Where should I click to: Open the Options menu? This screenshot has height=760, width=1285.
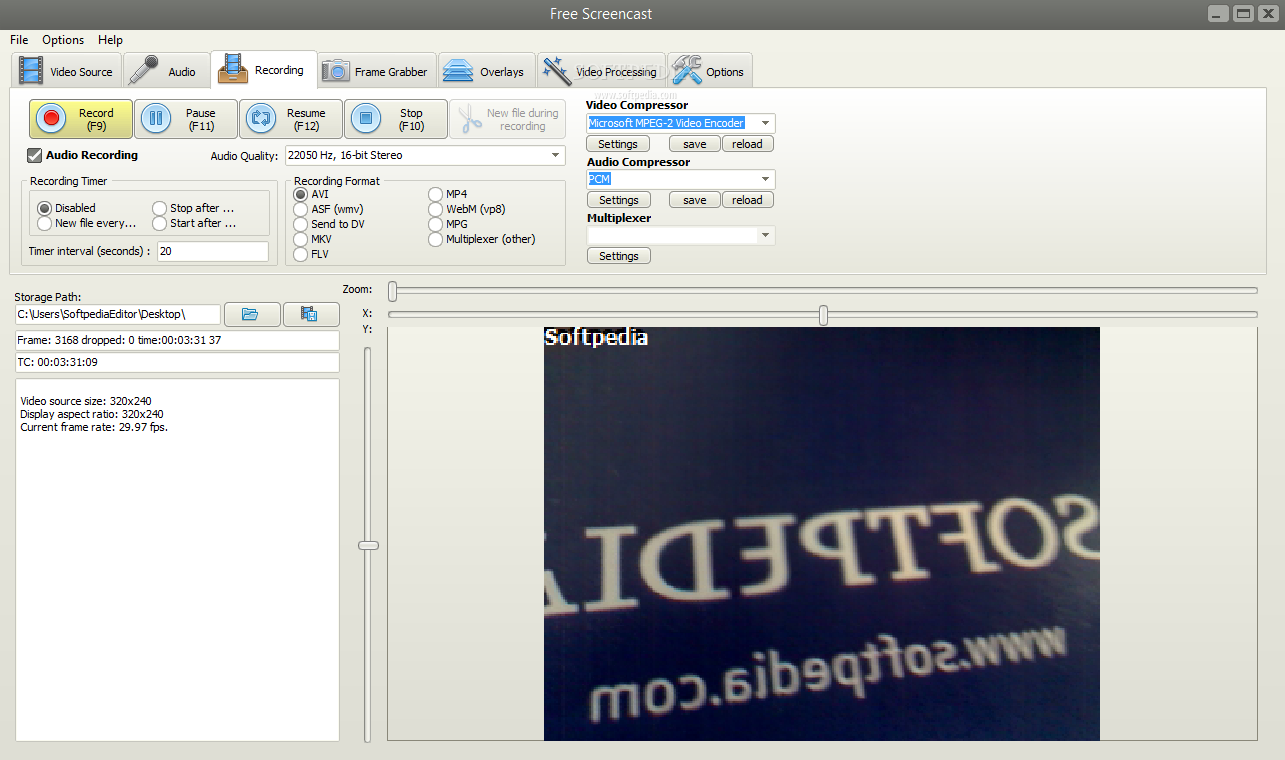pyautogui.click(x=63, y=40)
